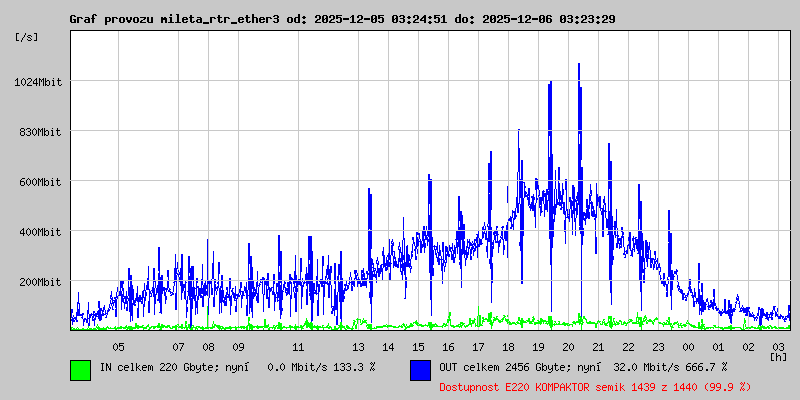Click the [h] hour unit label

point(778,356)
